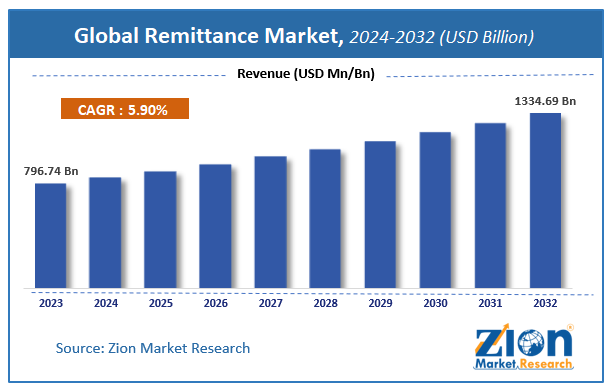Click the Zion Market Research logo
The height and width of the screenshot is (392, 612).
[523, 347]
